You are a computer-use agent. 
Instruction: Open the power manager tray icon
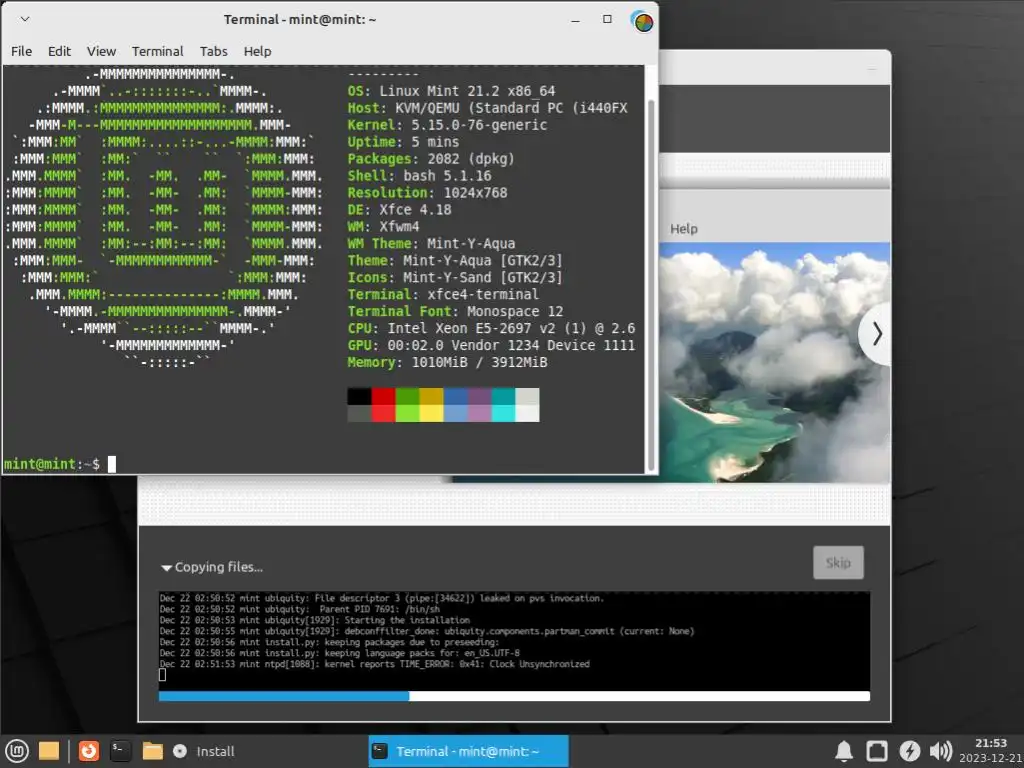(909, 752)
